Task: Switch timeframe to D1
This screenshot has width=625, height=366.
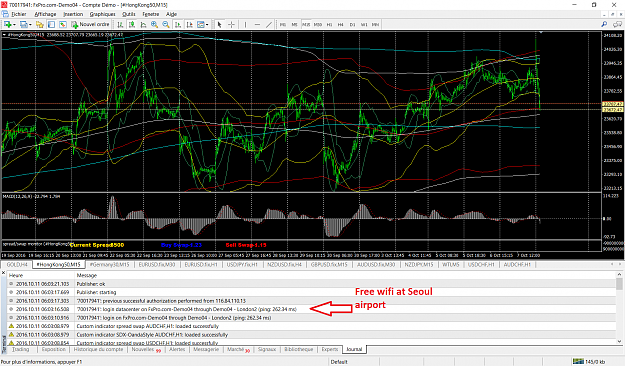Action: 352,25
